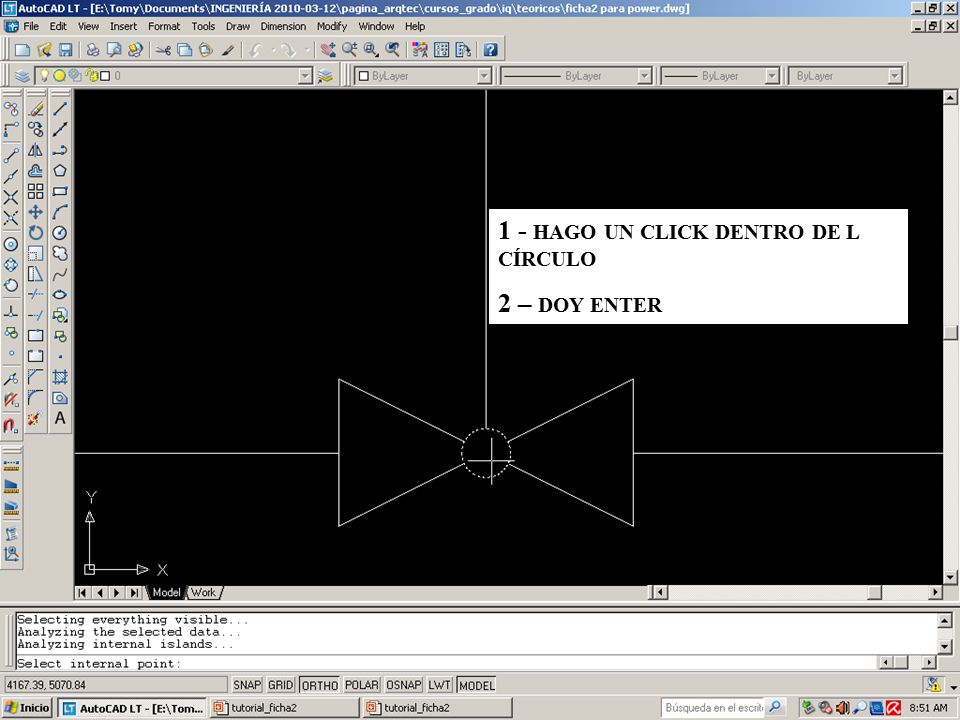Open the color control ByLayer dropdown

tap(484, 76)
